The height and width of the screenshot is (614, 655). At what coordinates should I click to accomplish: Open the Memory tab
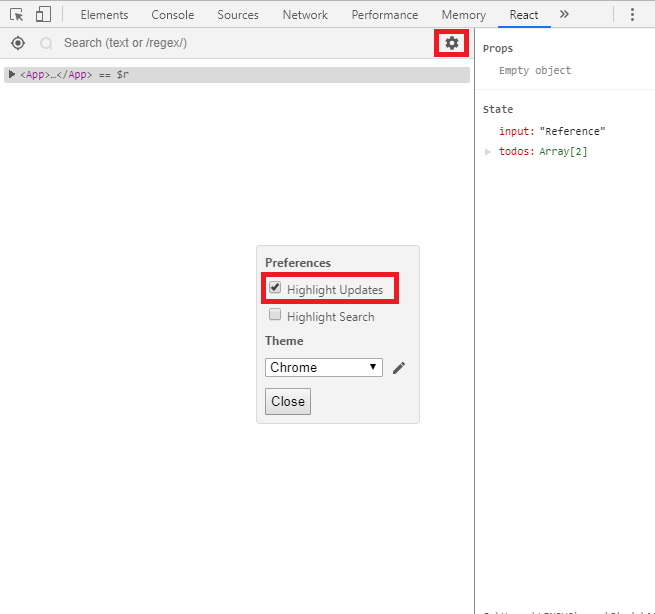tap(464, 15)
